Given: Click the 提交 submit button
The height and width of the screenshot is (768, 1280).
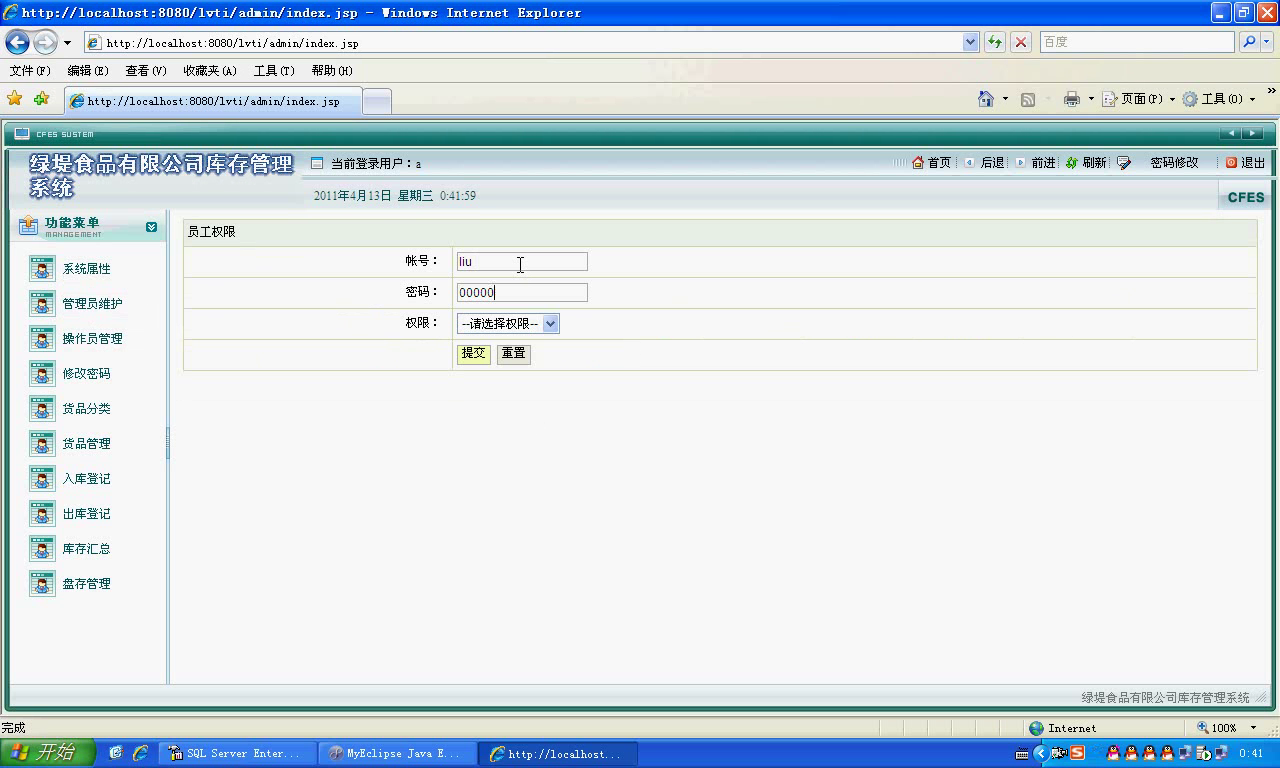Looking at the screenshot, I should (473, 354).
